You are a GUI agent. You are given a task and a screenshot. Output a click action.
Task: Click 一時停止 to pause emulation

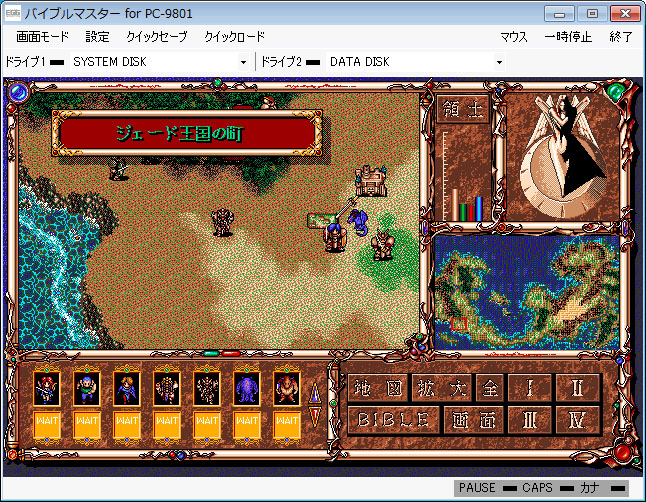pos(568,37)
